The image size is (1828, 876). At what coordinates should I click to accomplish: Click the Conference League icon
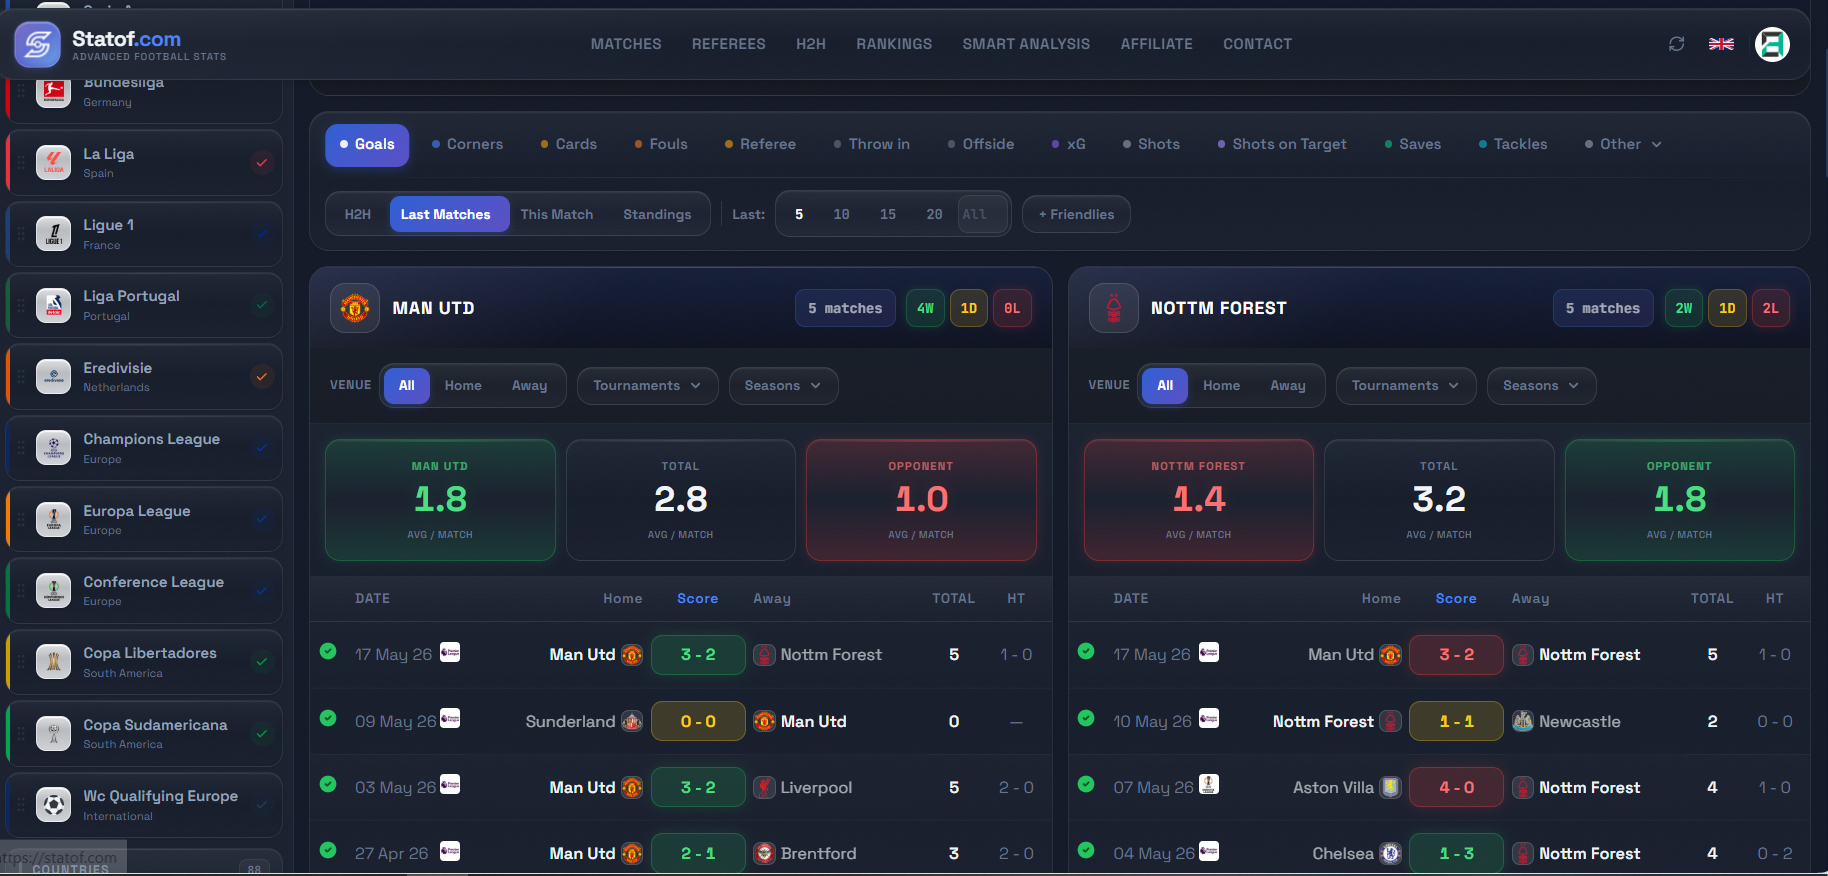54,590
